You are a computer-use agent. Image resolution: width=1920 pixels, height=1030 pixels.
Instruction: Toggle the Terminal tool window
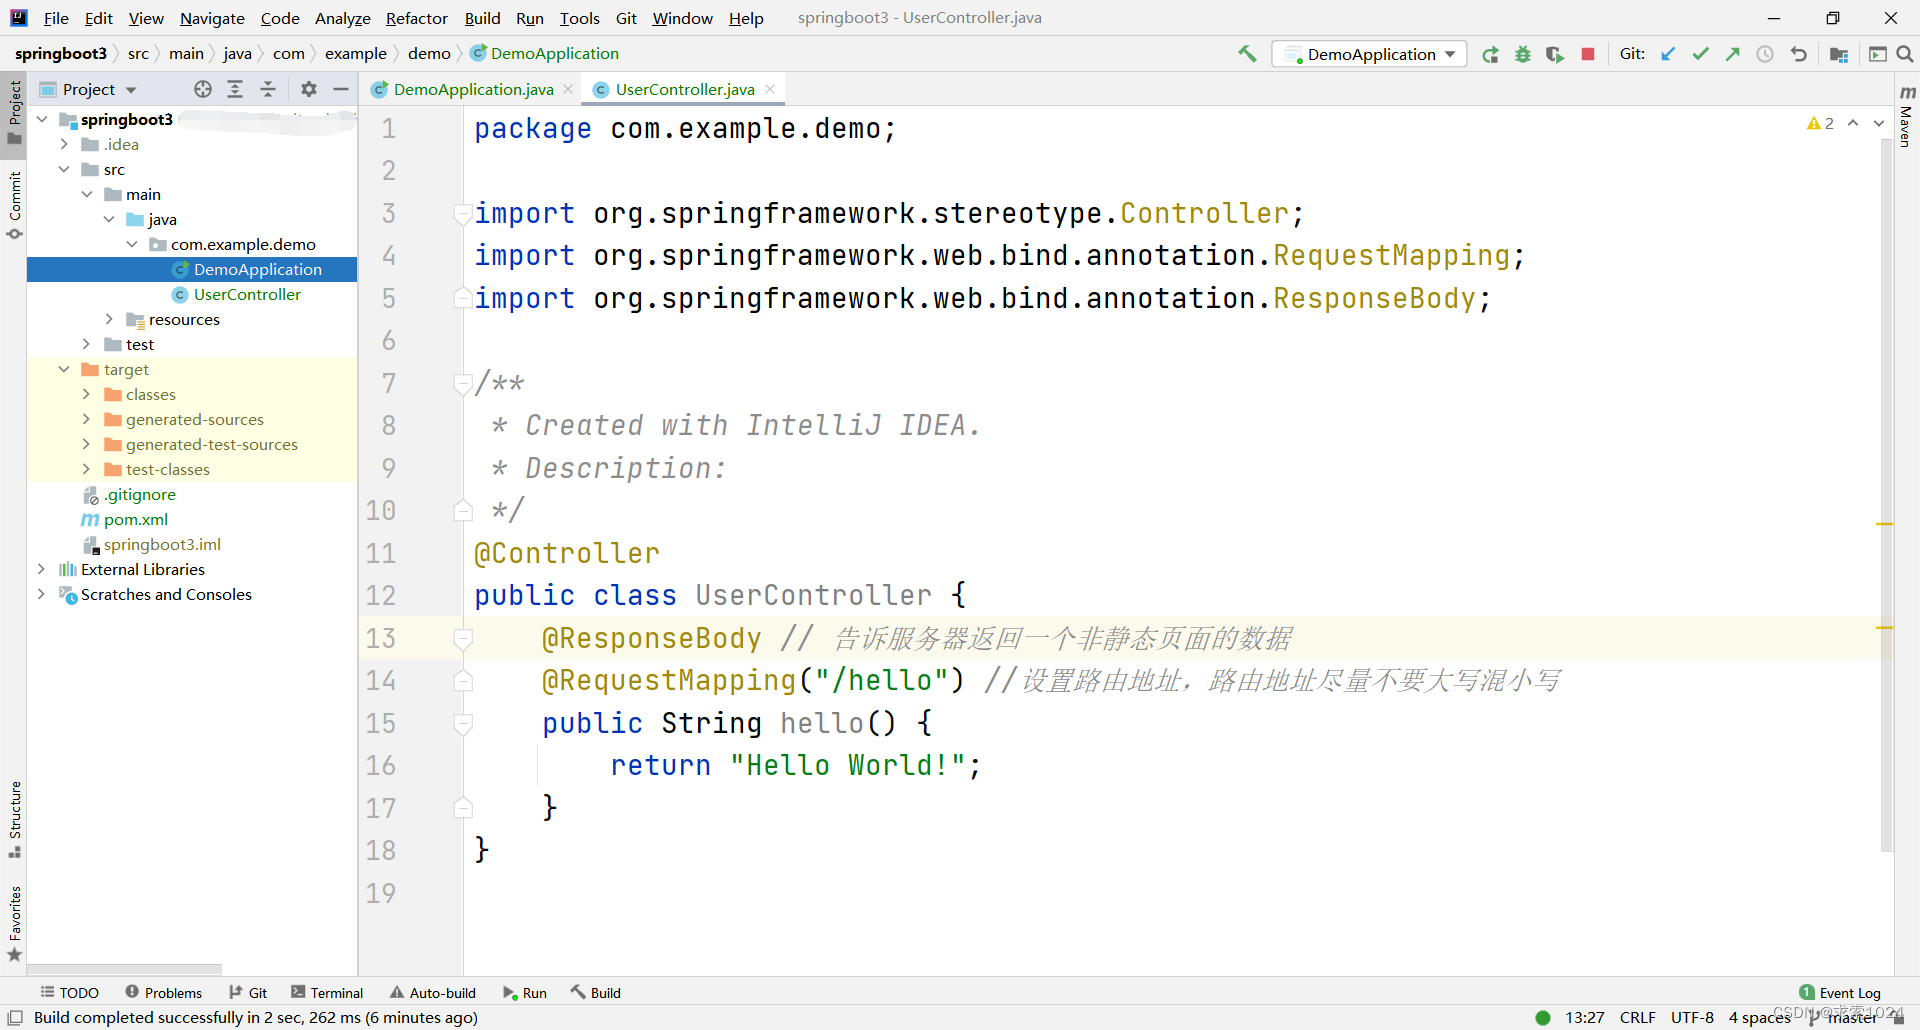[x=327, y=993]
